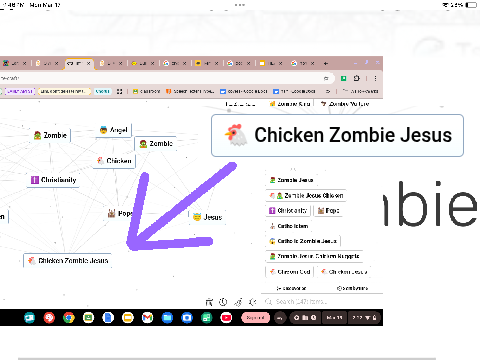Open the Files app on shelf
The width and height of the screenshot is (480, 360).
(167, 318)
